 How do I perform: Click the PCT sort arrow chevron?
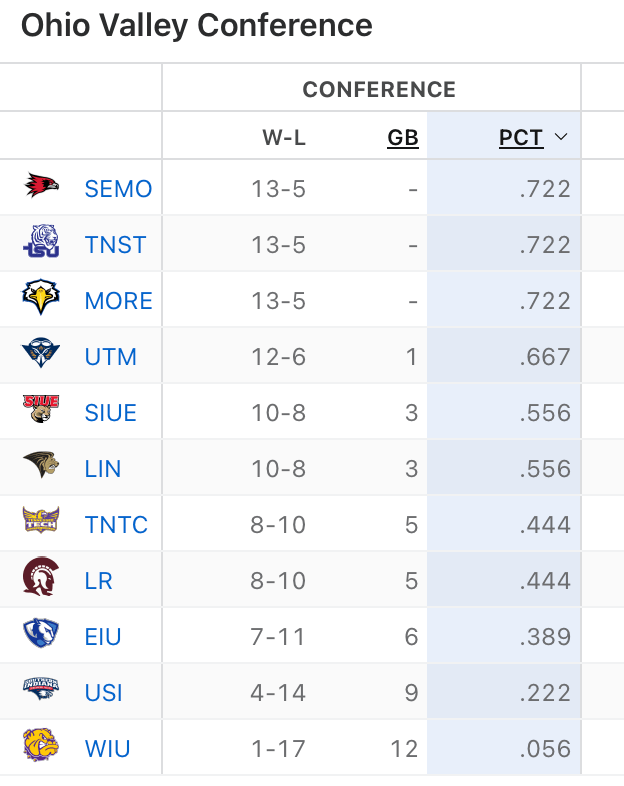tap(561, 138)
